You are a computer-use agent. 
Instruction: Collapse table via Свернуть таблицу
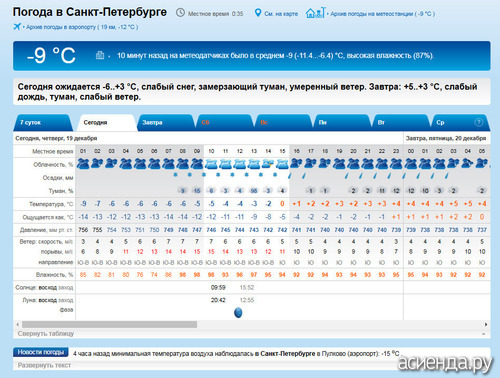[46, 333]
